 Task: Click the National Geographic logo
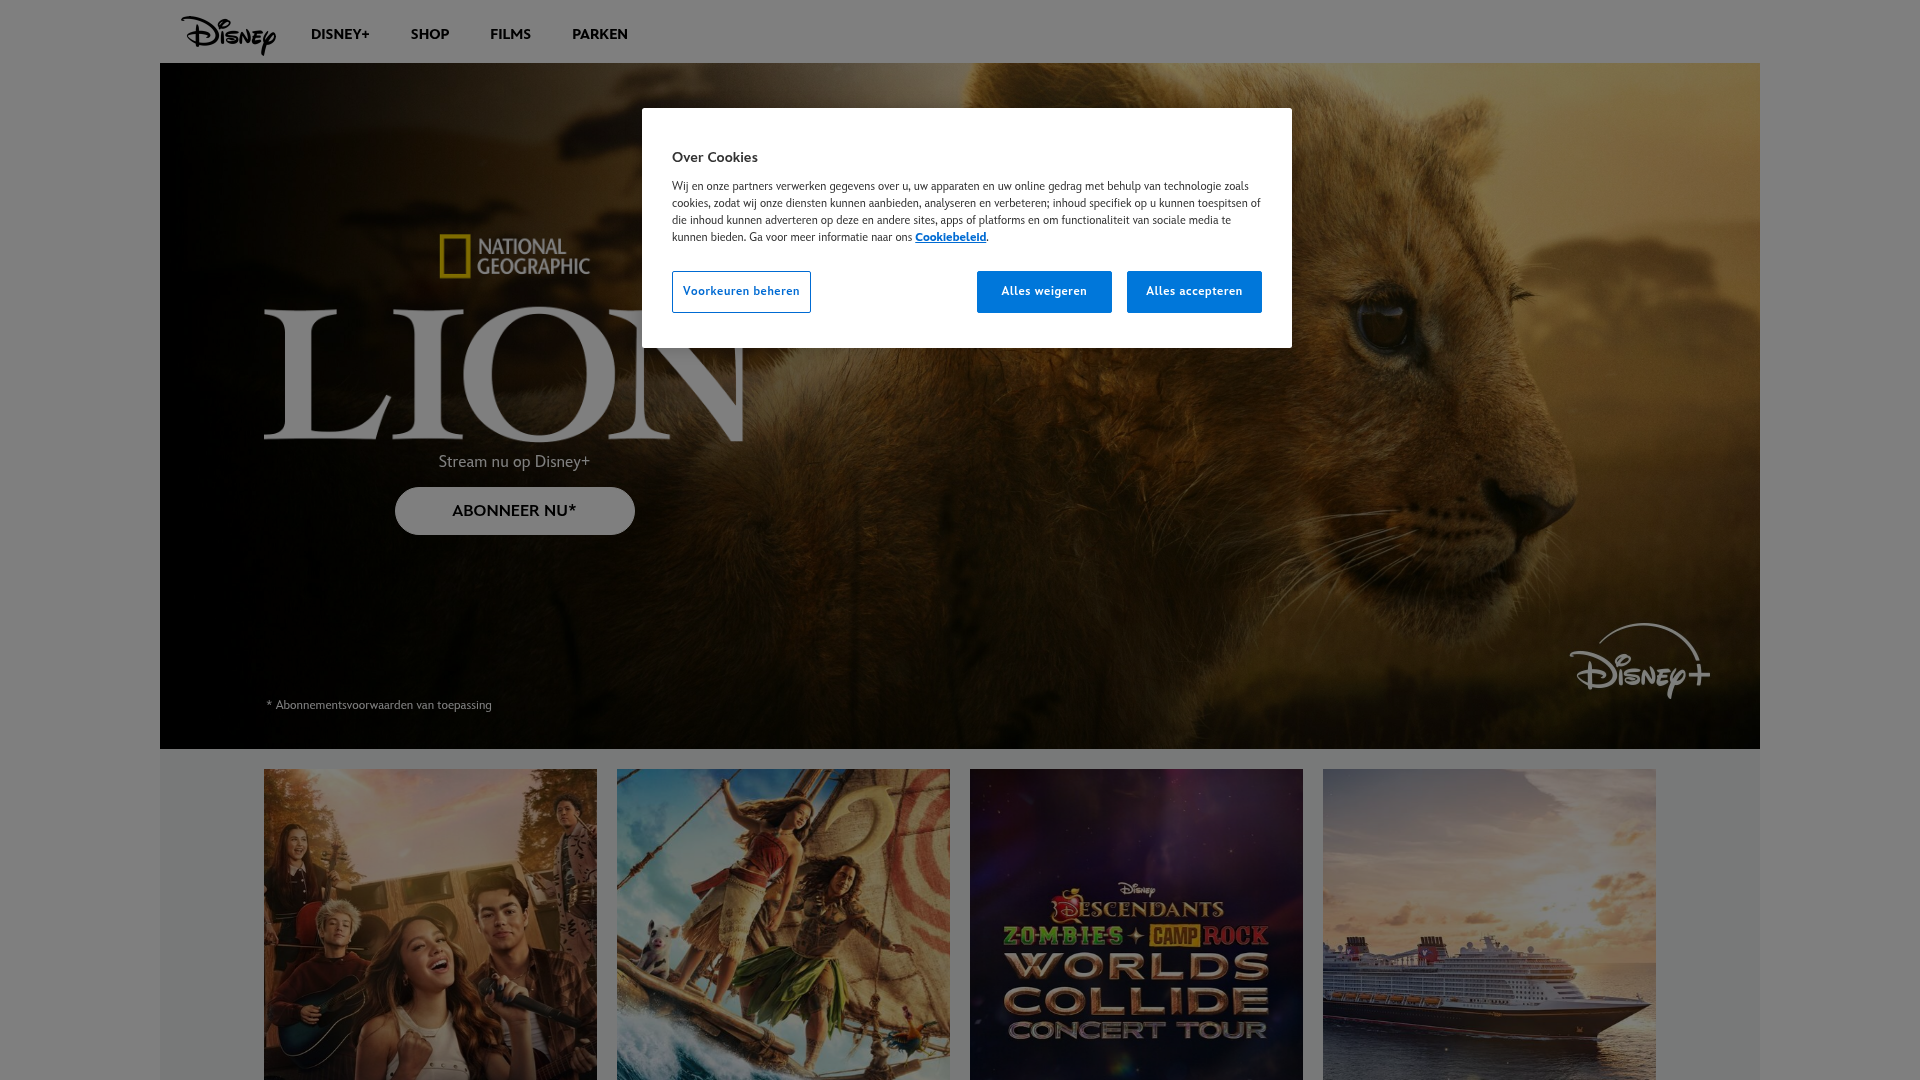(x=514, y=256)
